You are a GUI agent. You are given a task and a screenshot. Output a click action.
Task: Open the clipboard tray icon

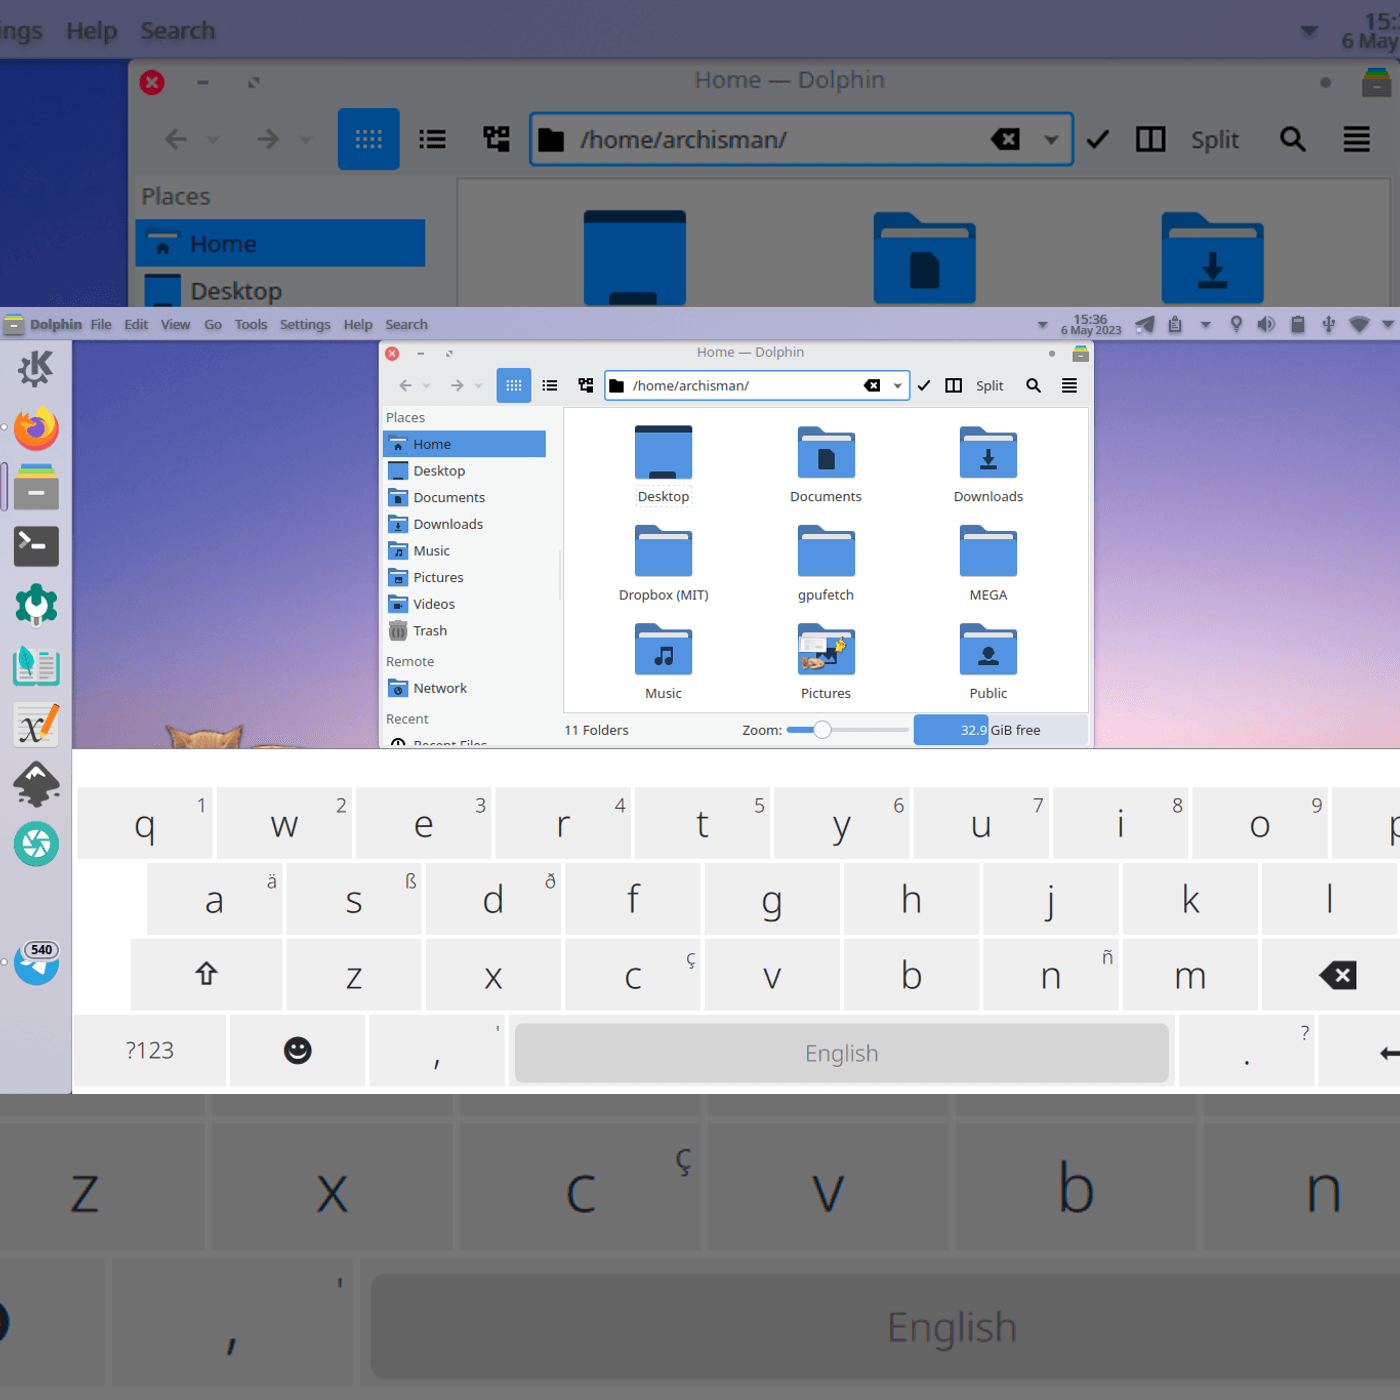coord(1175,324)
